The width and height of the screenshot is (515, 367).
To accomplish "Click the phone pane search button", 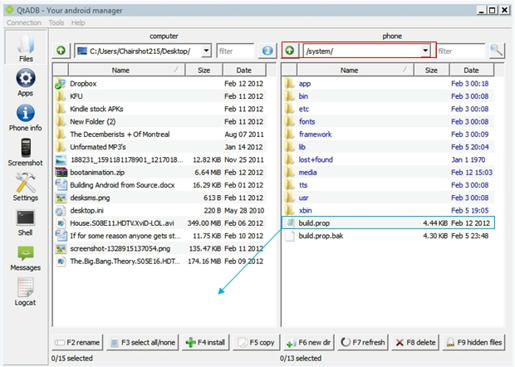I will click(x=496, y=51).
